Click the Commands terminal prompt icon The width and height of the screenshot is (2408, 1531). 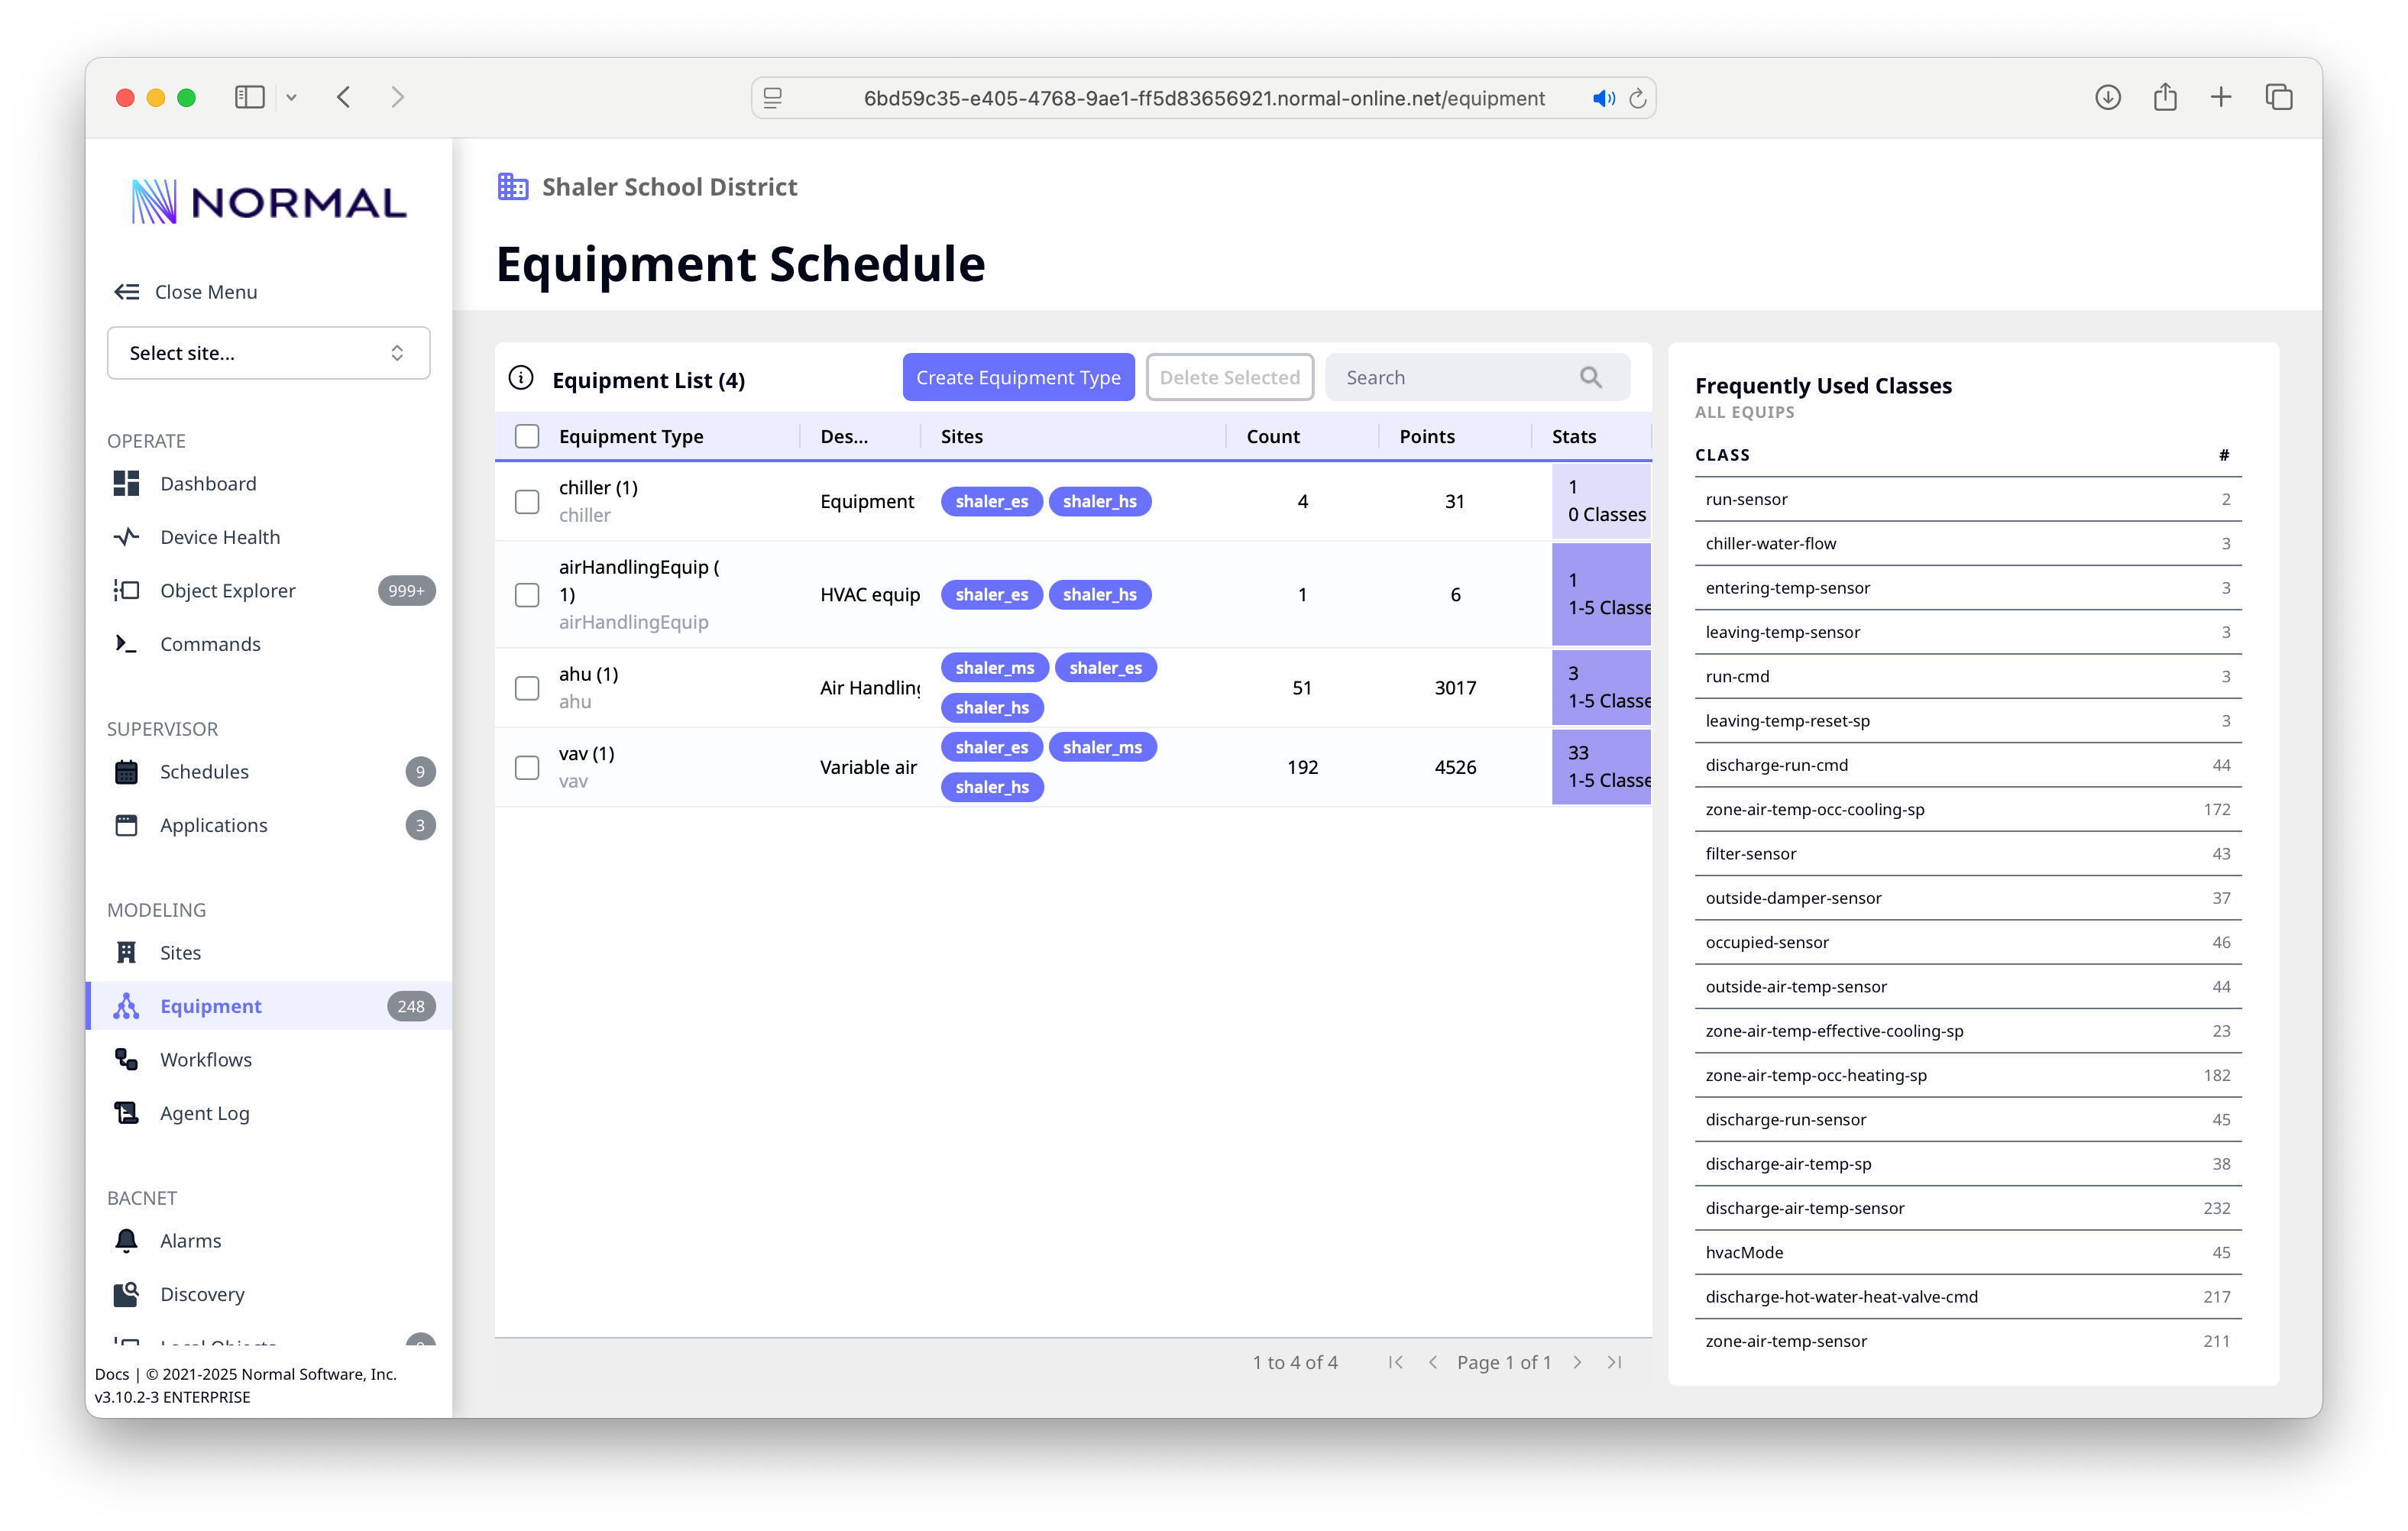click(x=126, y=644)
